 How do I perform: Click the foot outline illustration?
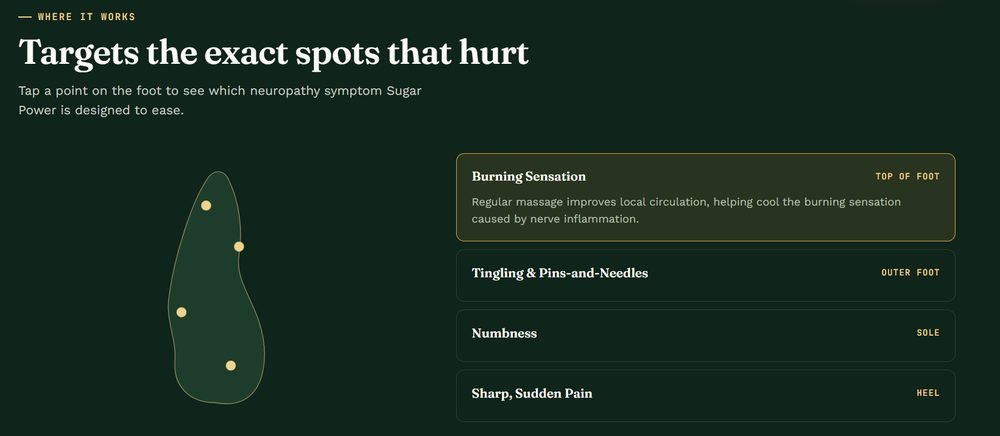(x=216, y=287)
